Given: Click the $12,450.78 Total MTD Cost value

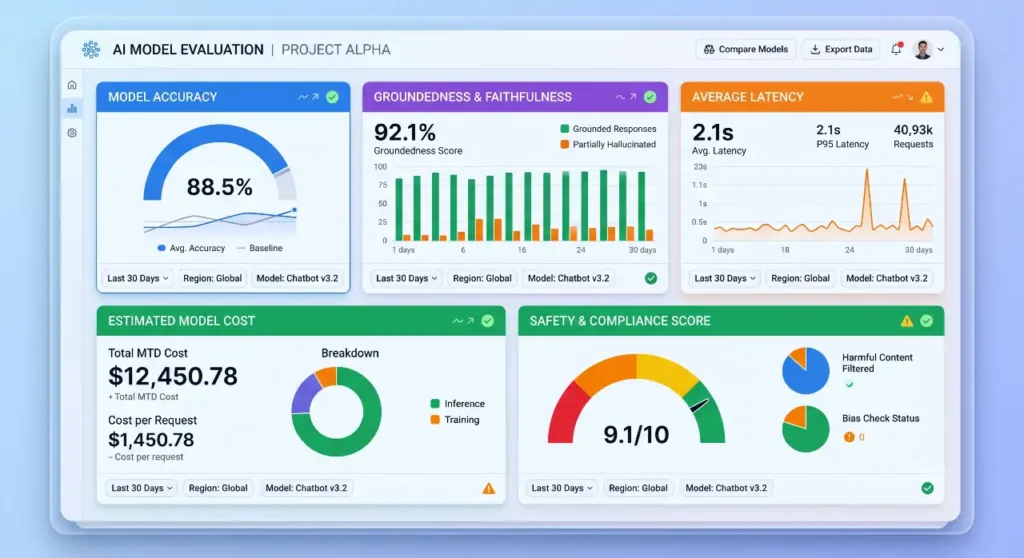Looking at the screenshot, I should [x=173, y=376].
